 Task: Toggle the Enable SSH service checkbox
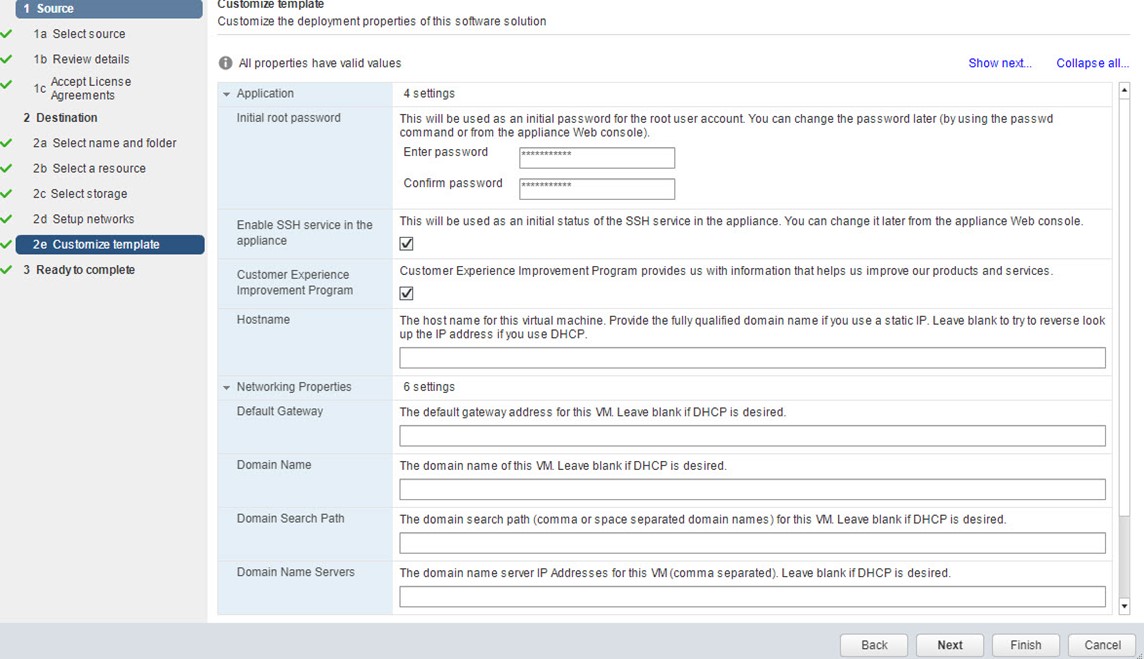coord(406,243)
